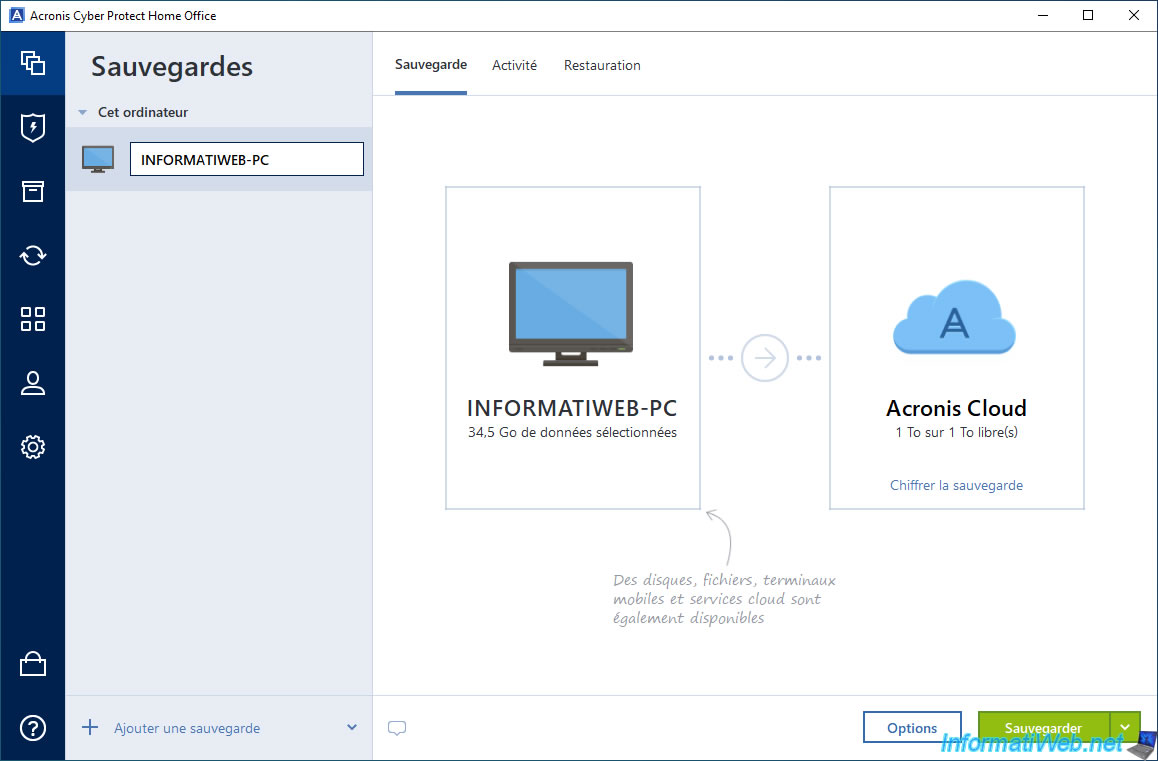This screenshot has height=761, width=1158.
Task: Click the plus icon to add backup
Action: click(x=89, y=728)
